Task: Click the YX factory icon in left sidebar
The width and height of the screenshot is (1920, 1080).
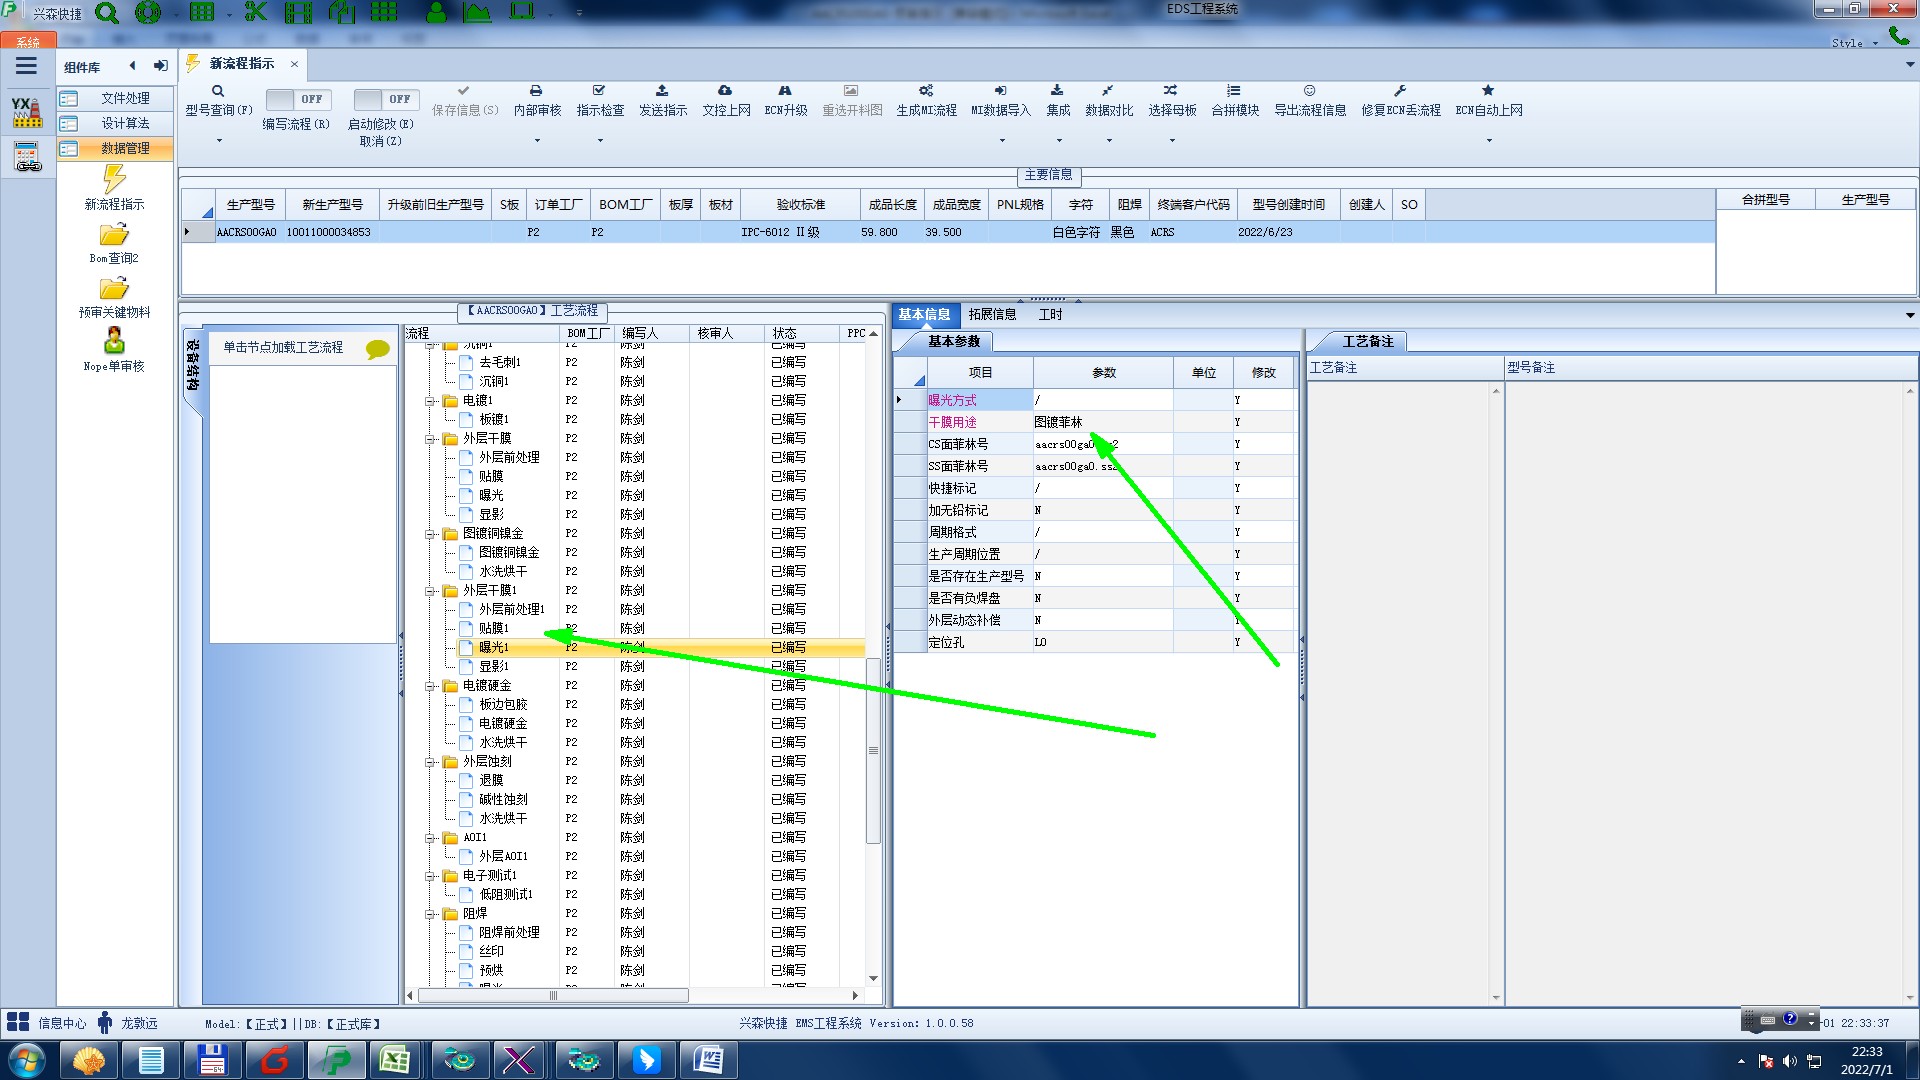Action: point(27,112)
